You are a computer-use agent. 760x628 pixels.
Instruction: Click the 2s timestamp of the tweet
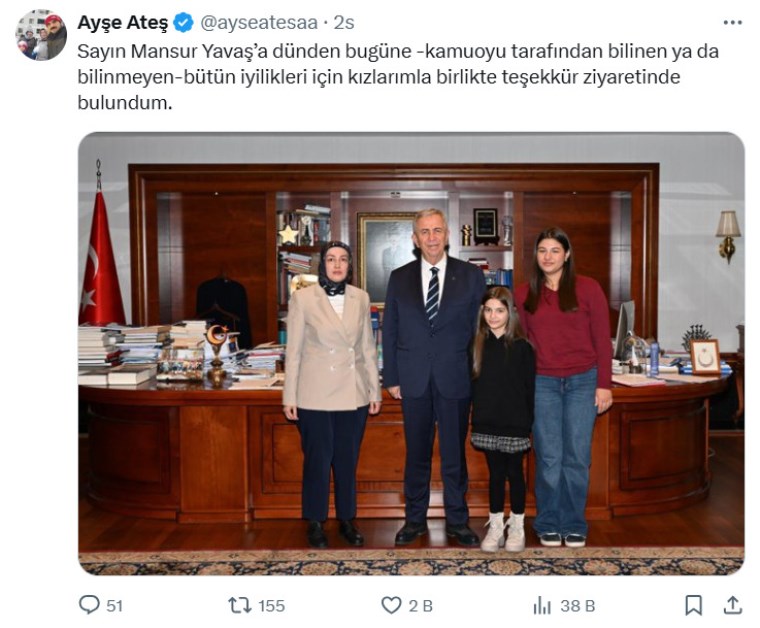pos(344,22)
